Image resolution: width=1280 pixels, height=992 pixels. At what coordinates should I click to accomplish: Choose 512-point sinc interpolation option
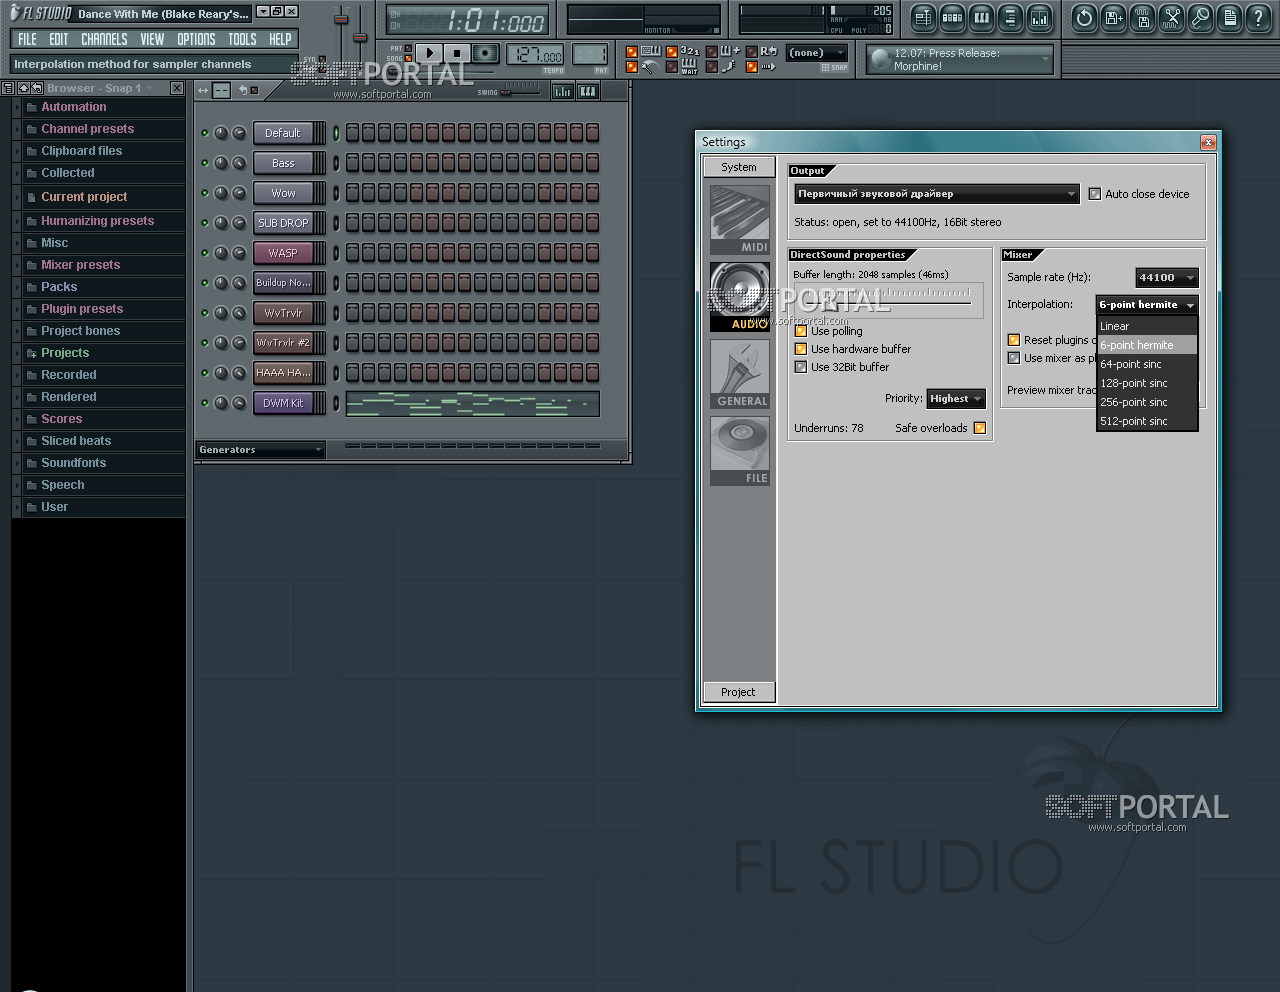coord(1147,421)
